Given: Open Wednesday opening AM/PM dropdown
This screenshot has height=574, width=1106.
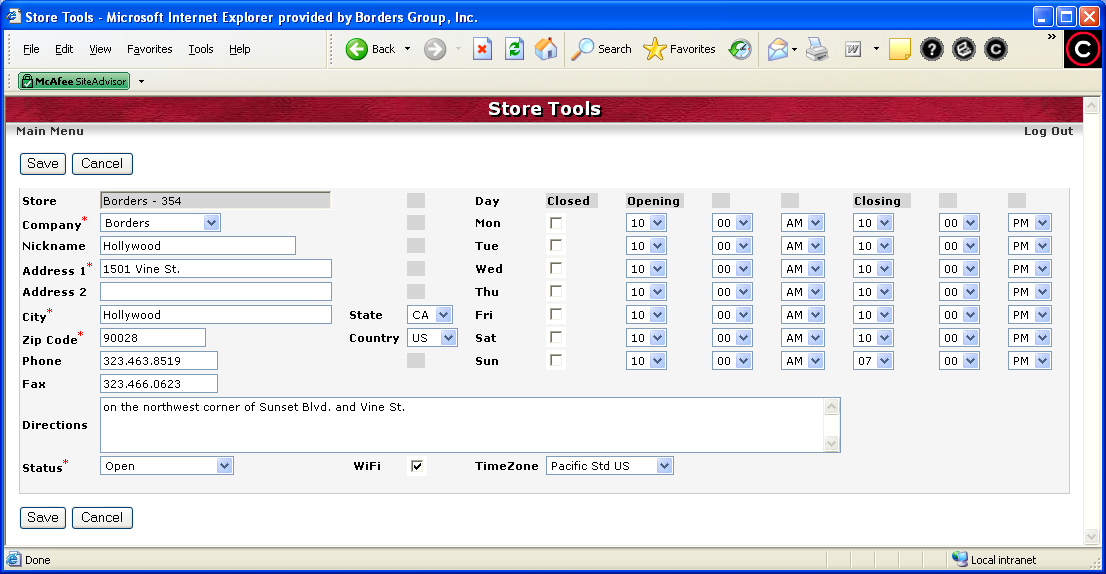Looking at the screenshot, I should tap(803, 269).
